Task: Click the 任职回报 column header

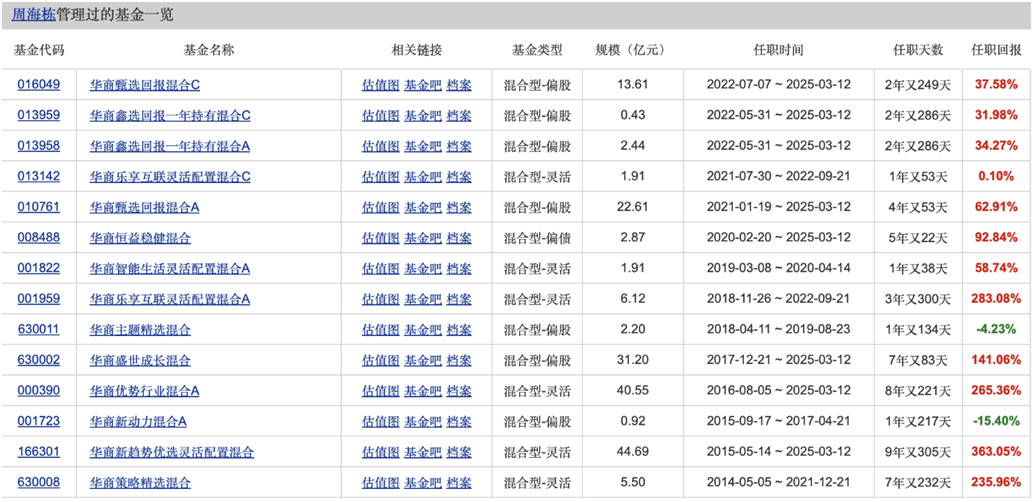Action: click(996, 50)
